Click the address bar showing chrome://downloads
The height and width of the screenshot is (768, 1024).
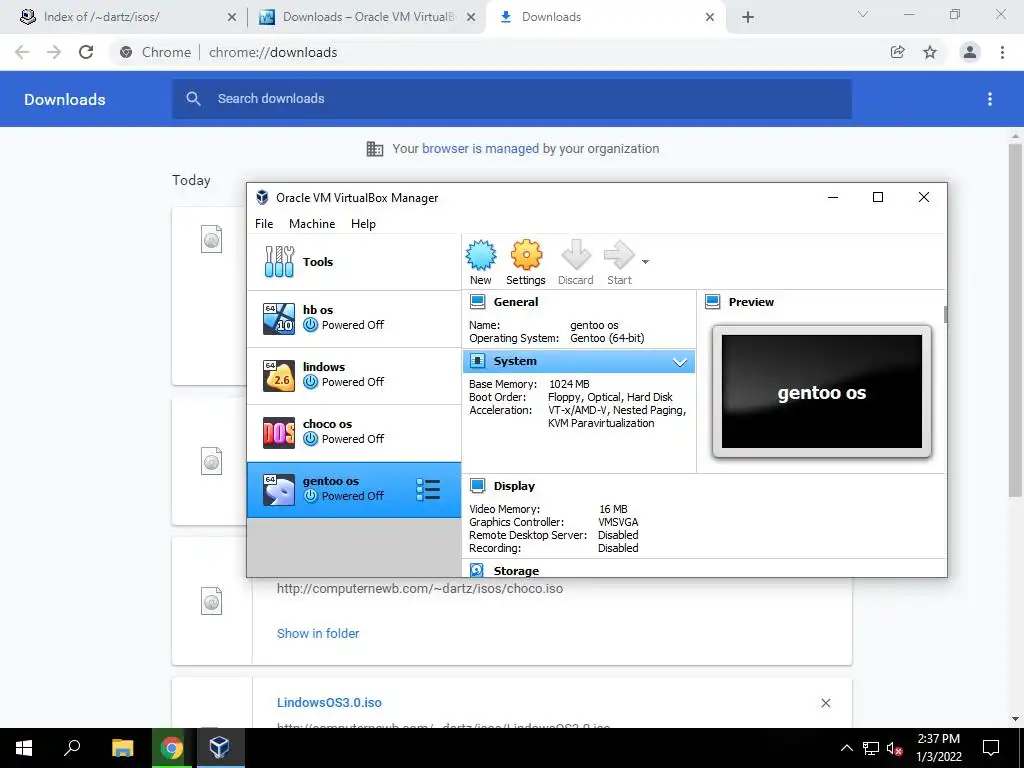[496, 52]
